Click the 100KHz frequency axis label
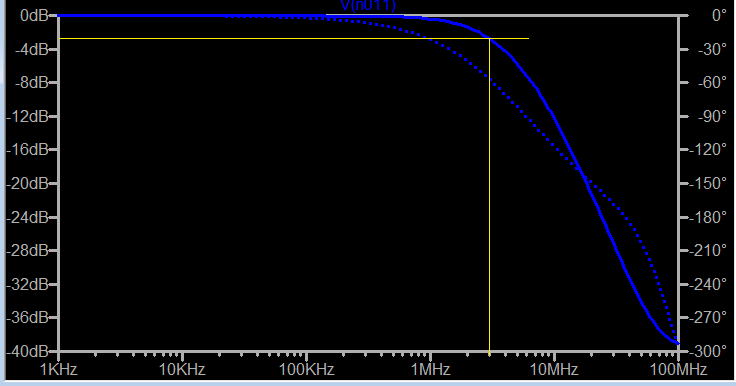 point(307,369)
